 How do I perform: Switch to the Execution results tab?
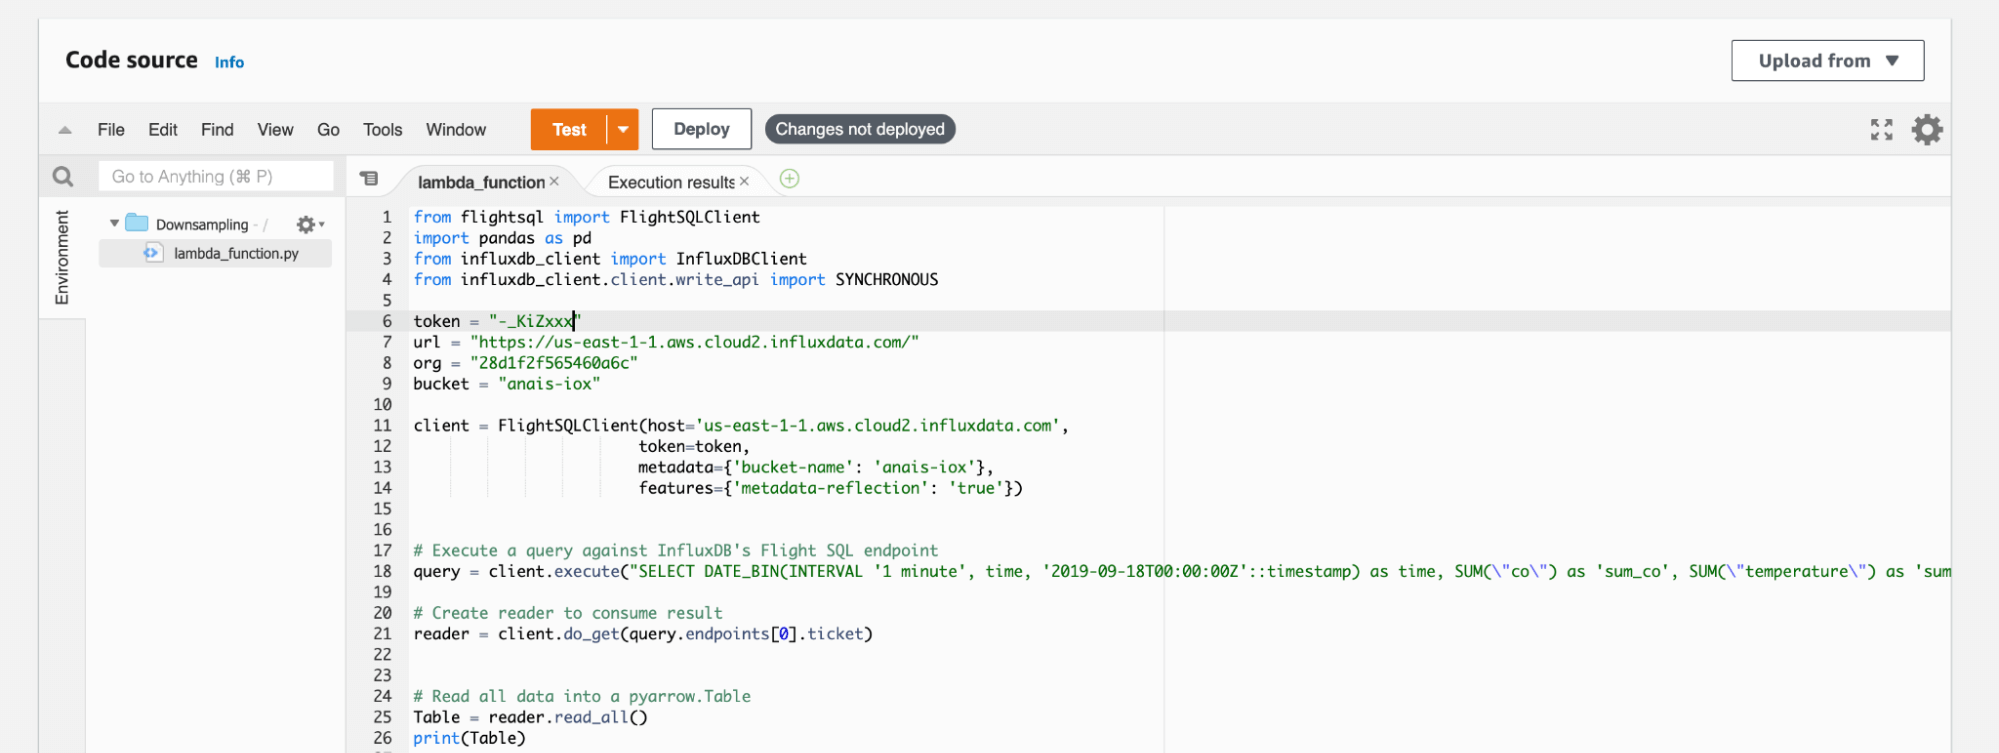[x=671, y=182]
